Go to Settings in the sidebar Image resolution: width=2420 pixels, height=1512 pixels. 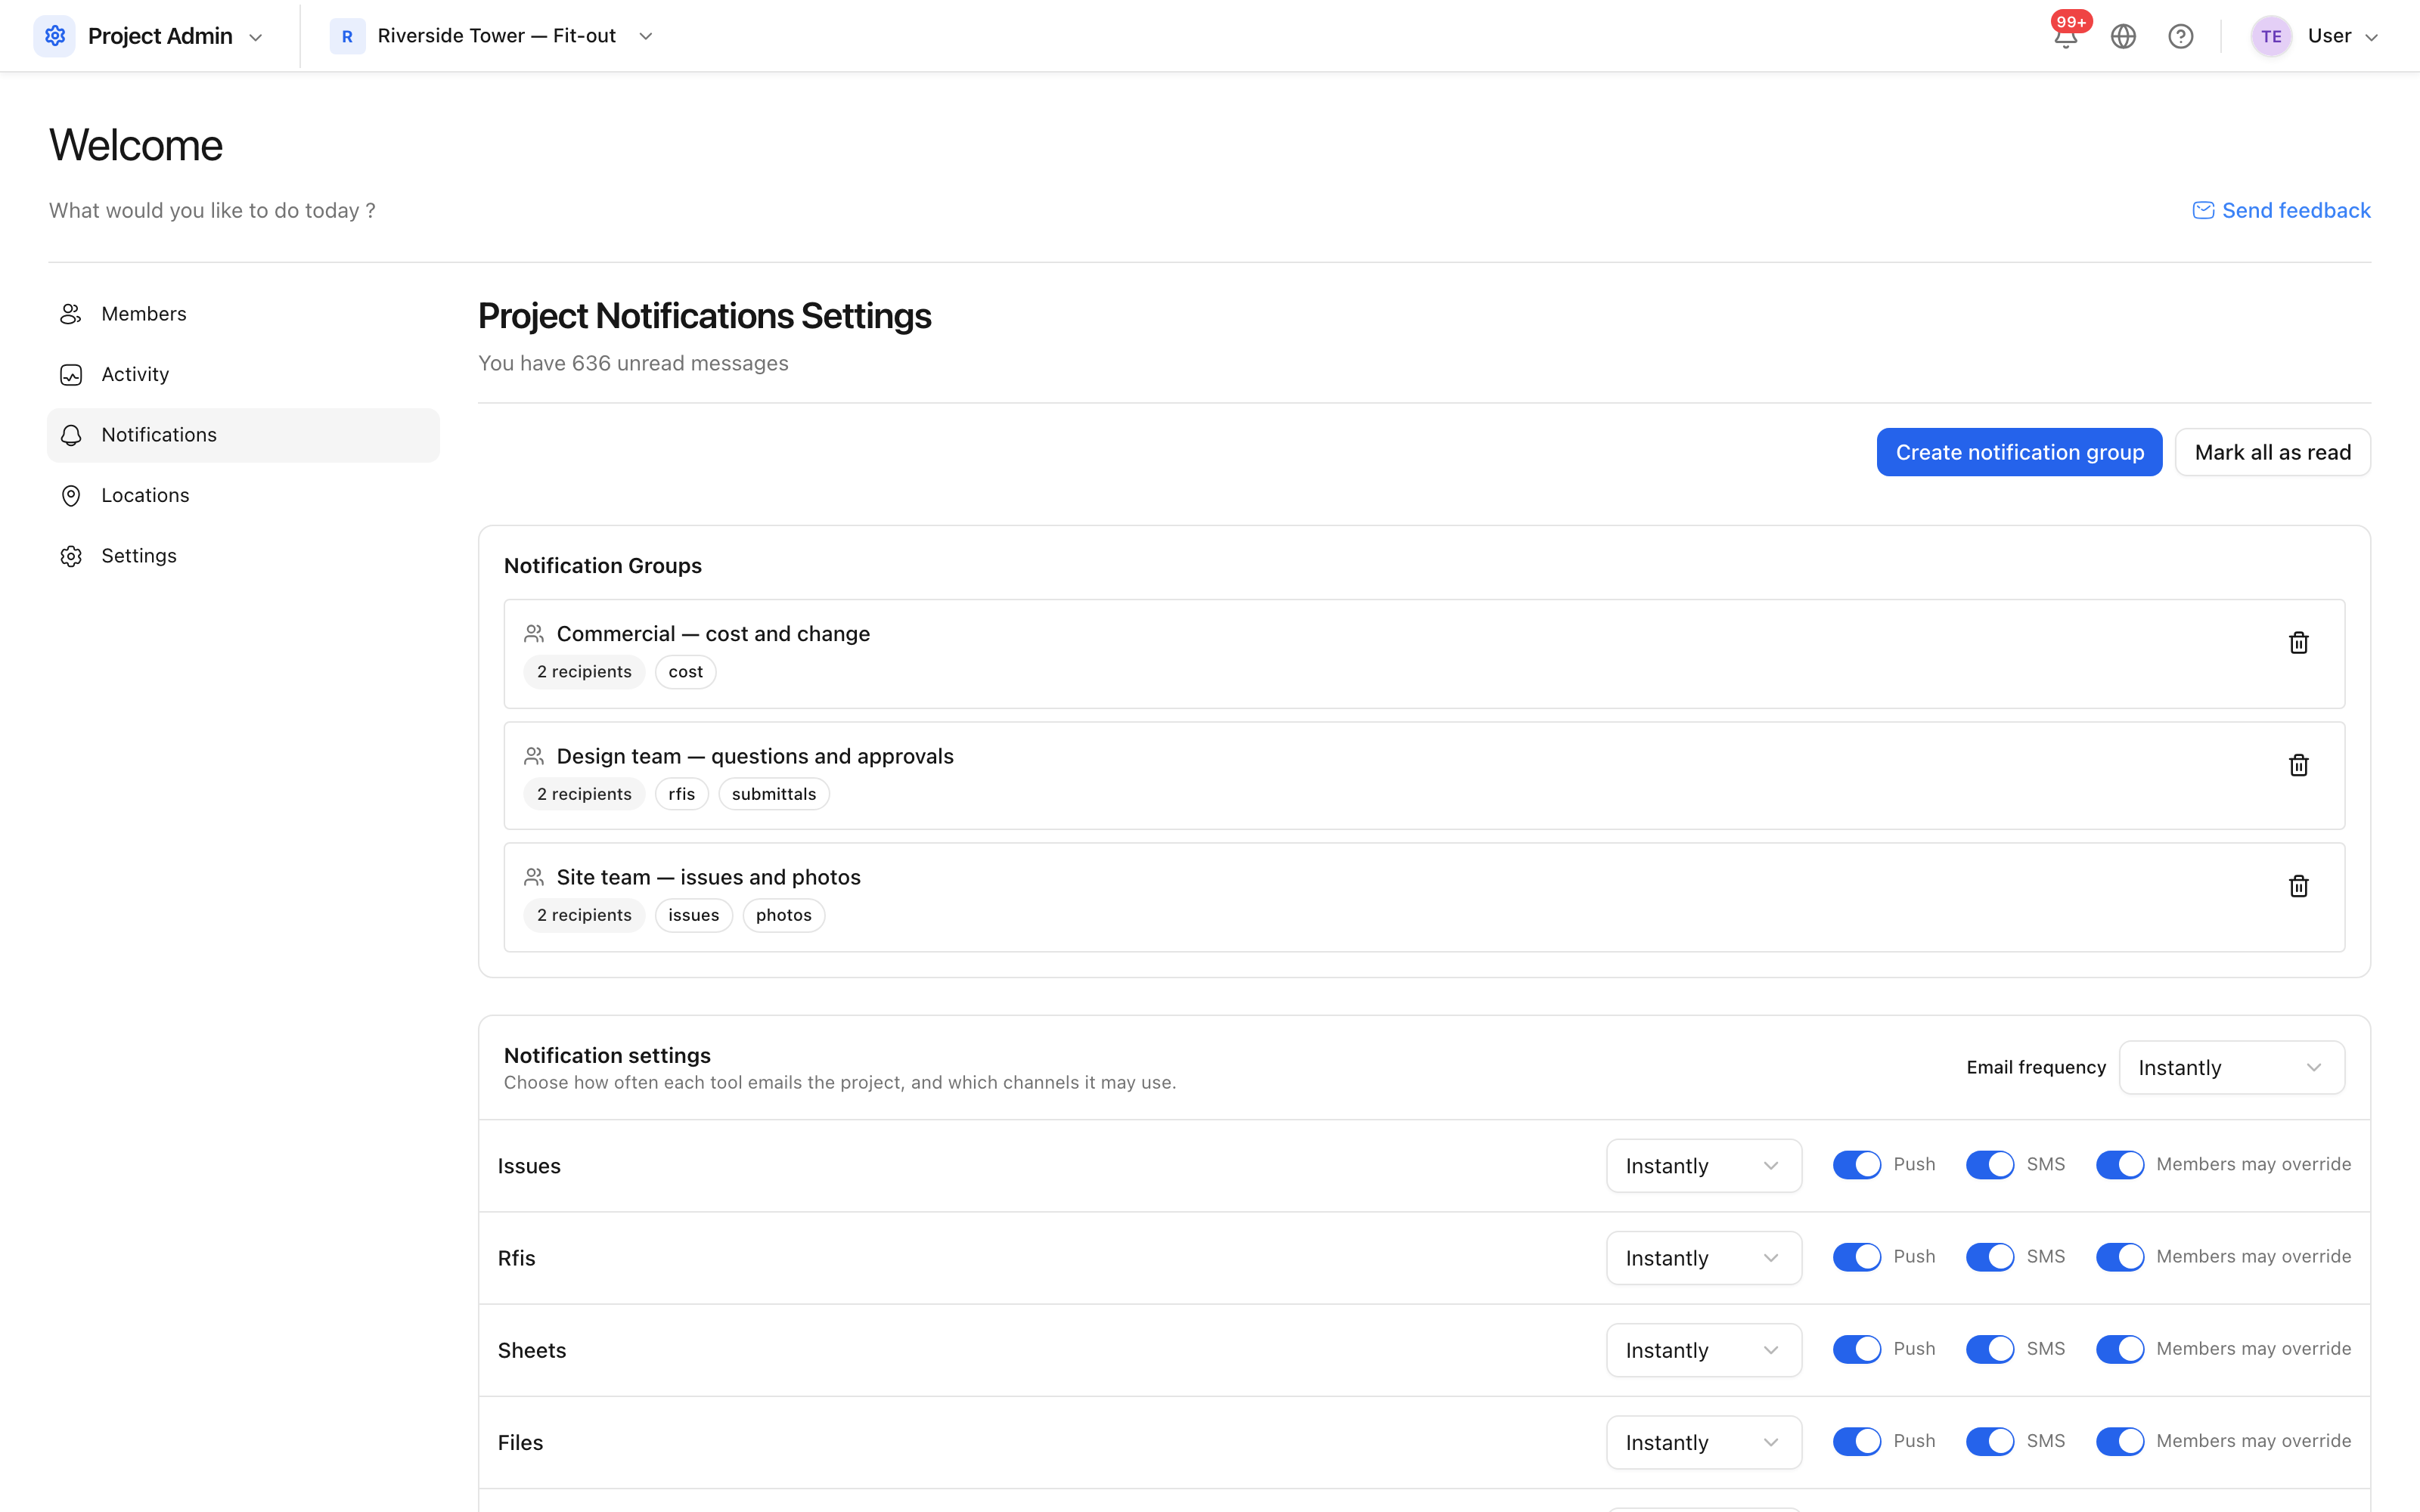(243, 556)
